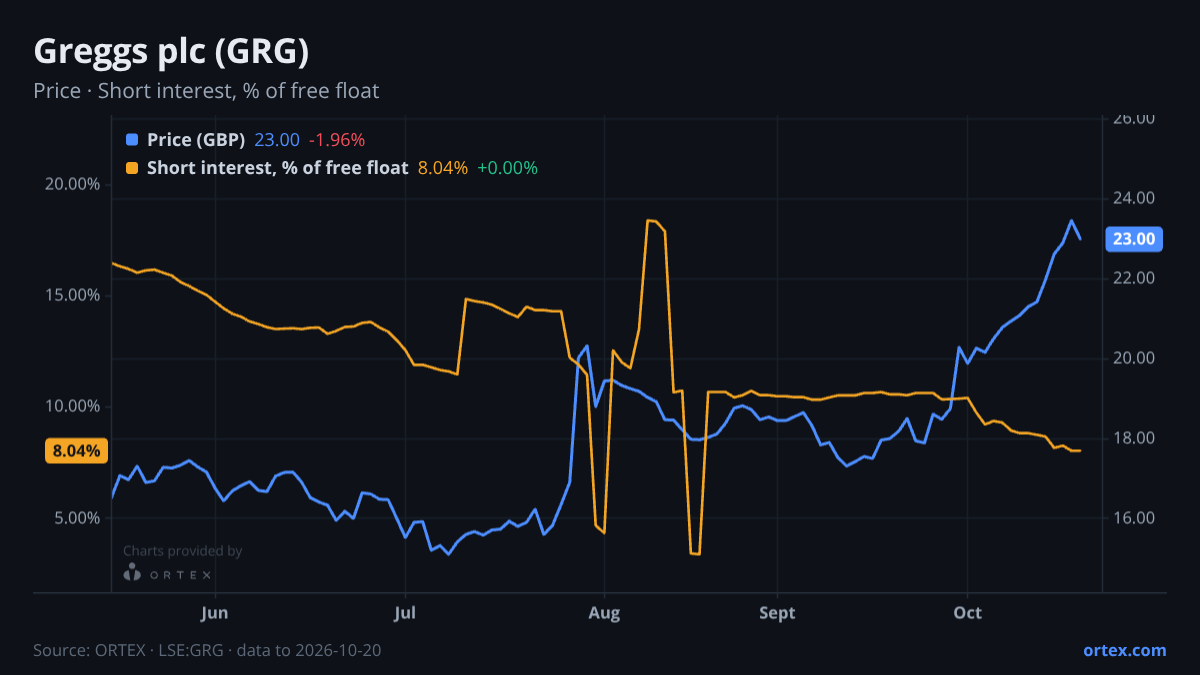Click the 16.00 right axis label
The height and width of the screenshot is (675, 1200).
pyautogui.click(x=1135, y=518)
